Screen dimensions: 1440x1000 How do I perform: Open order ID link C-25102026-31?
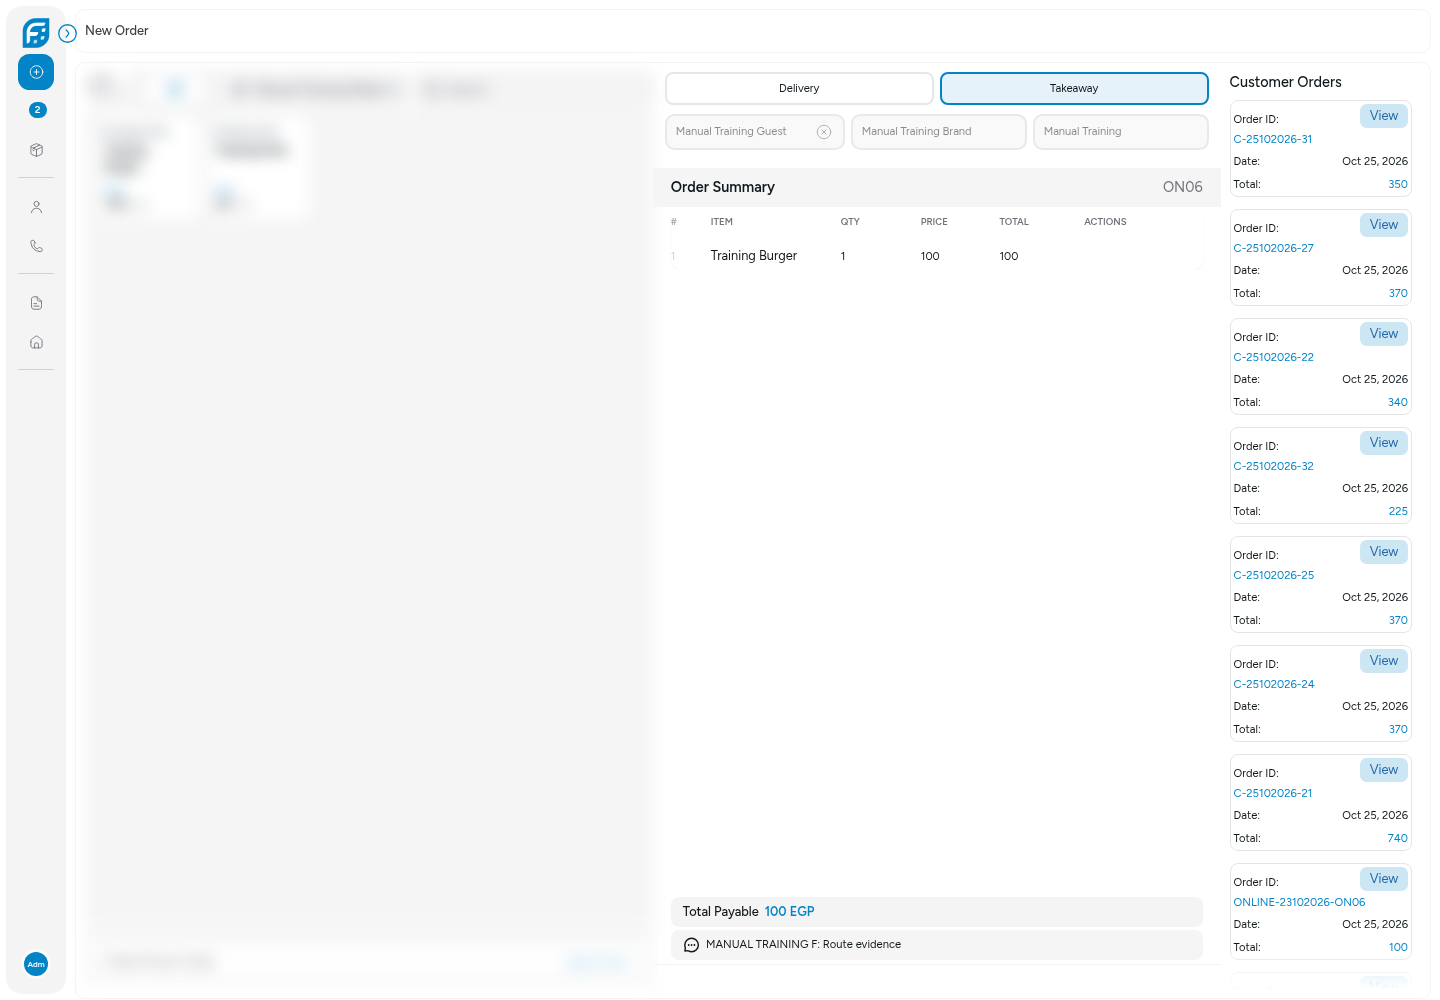1273,140
